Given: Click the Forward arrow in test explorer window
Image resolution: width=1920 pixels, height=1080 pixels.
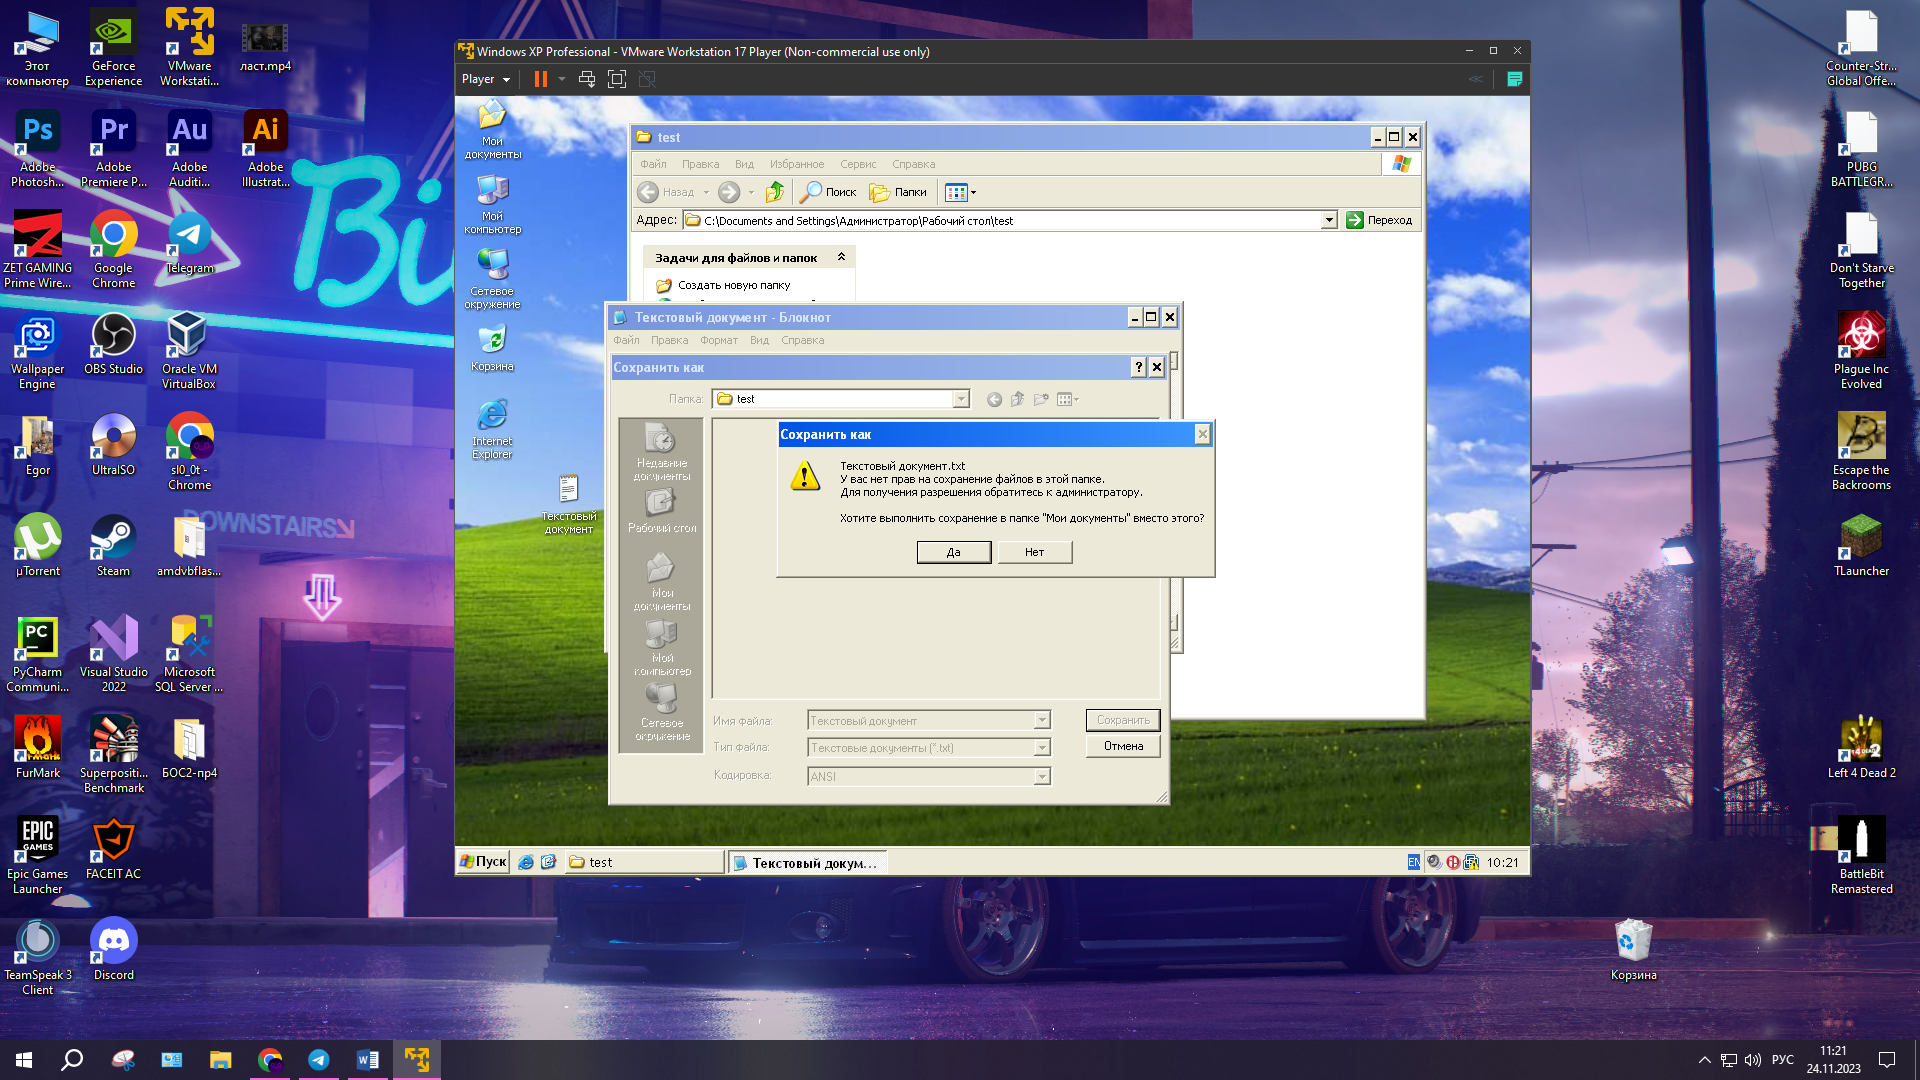Looking at the screenshot, I should click(x=729, y=192).
